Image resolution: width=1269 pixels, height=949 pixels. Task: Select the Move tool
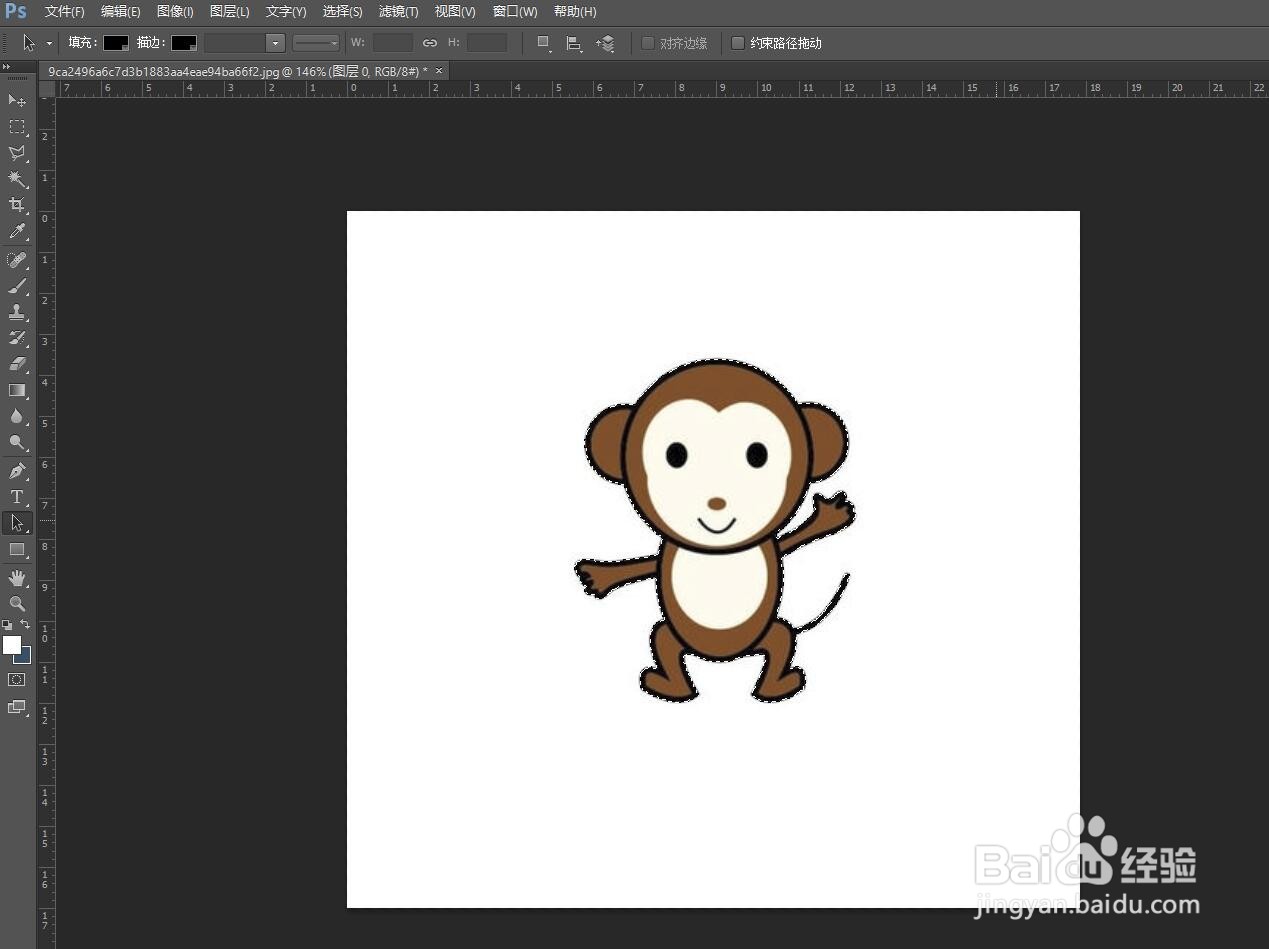click(x=17, y=100)
